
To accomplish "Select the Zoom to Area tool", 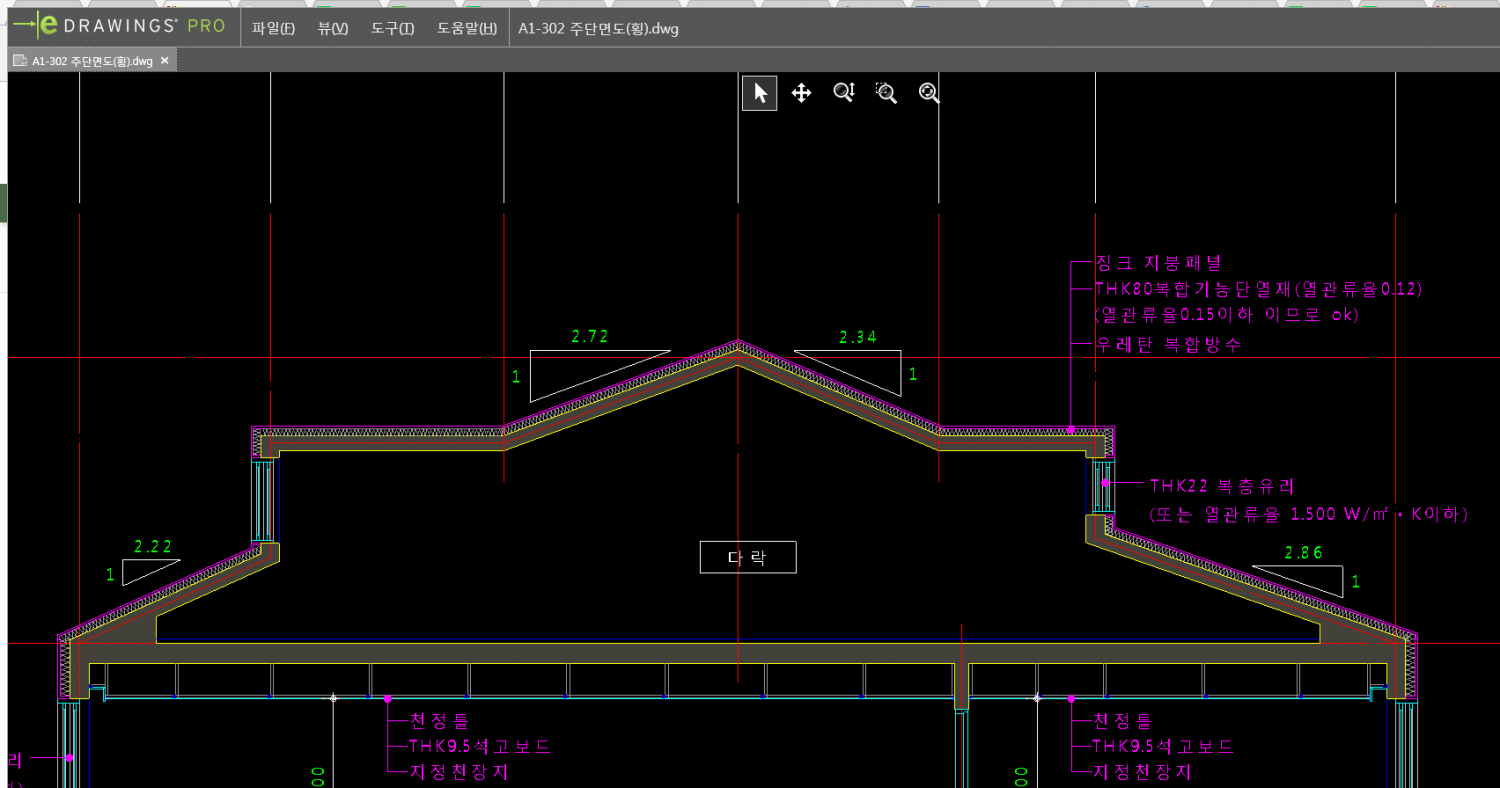I will tap(886, 93).
